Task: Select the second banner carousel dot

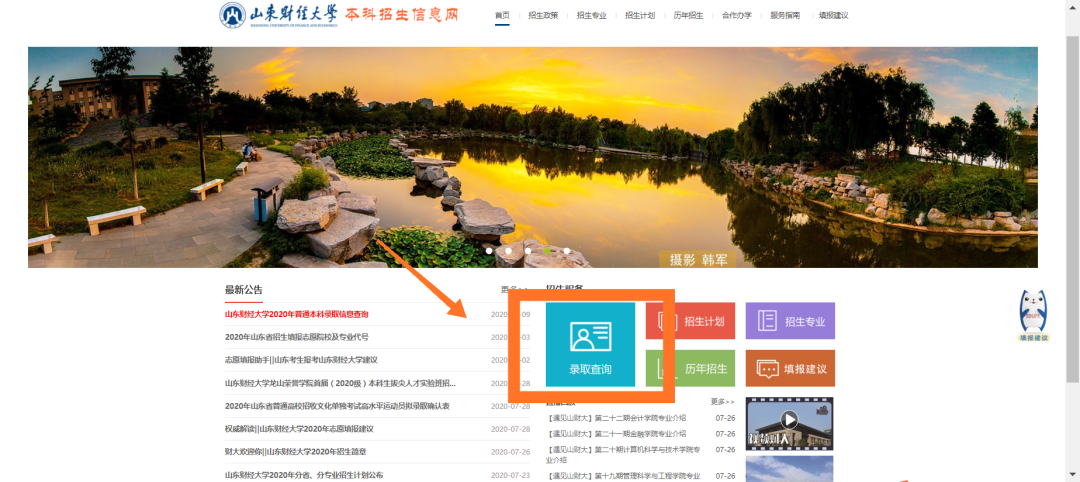Action: [508, 251]
